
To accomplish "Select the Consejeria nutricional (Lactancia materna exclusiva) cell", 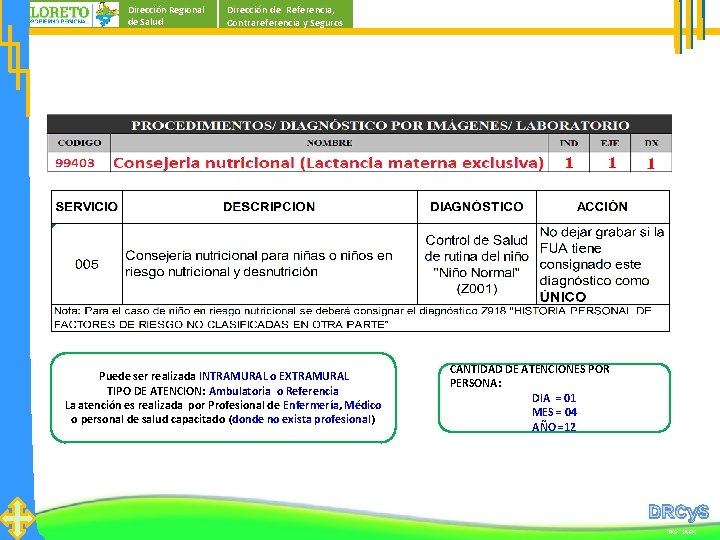I will pyautogui.click(x=329, y=163).
